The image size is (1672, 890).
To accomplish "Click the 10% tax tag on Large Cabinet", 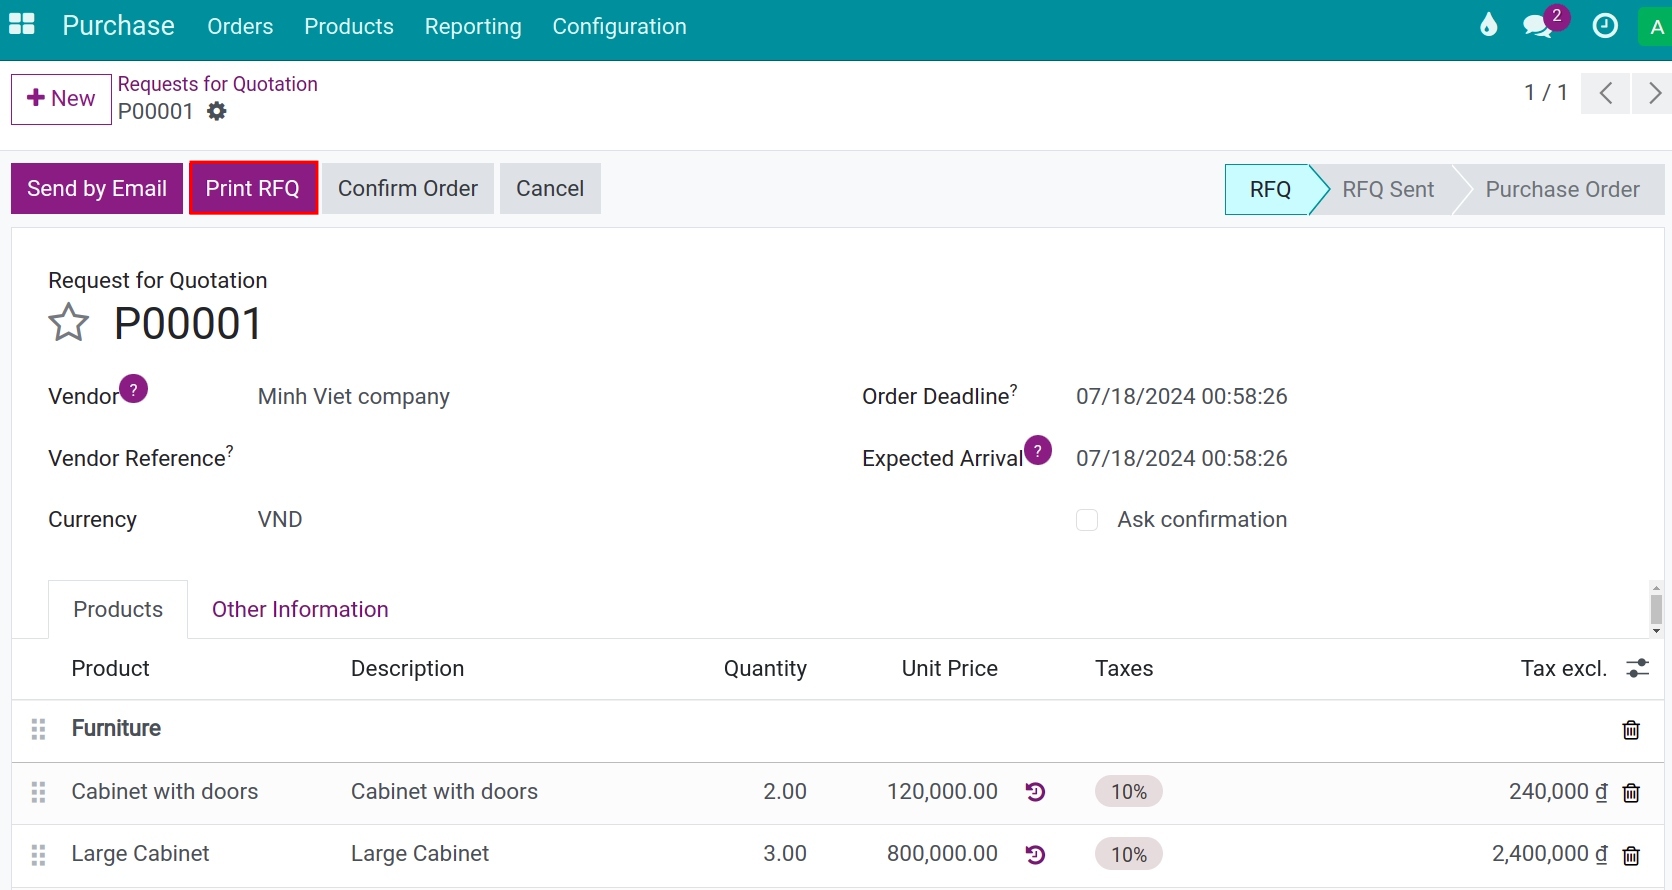I will [1129, 855].
